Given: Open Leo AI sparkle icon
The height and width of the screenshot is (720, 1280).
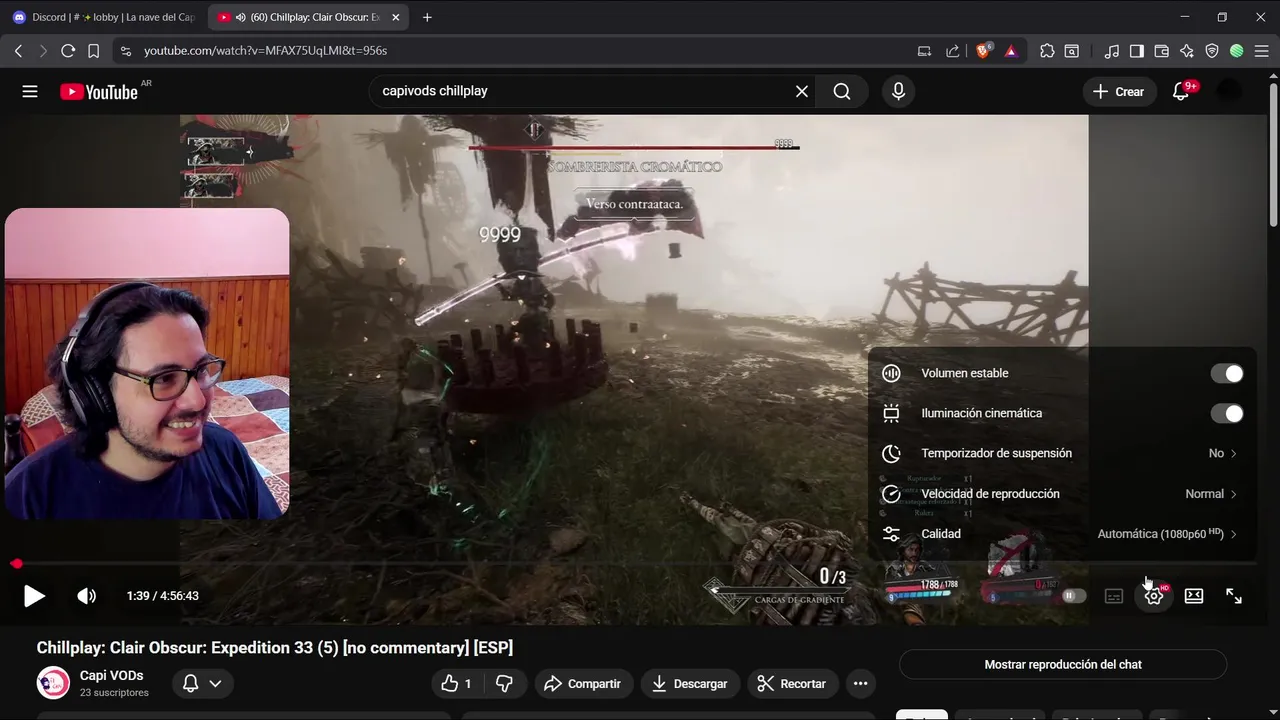Looking at the screenshot, I should click(x=1187, y=50).
